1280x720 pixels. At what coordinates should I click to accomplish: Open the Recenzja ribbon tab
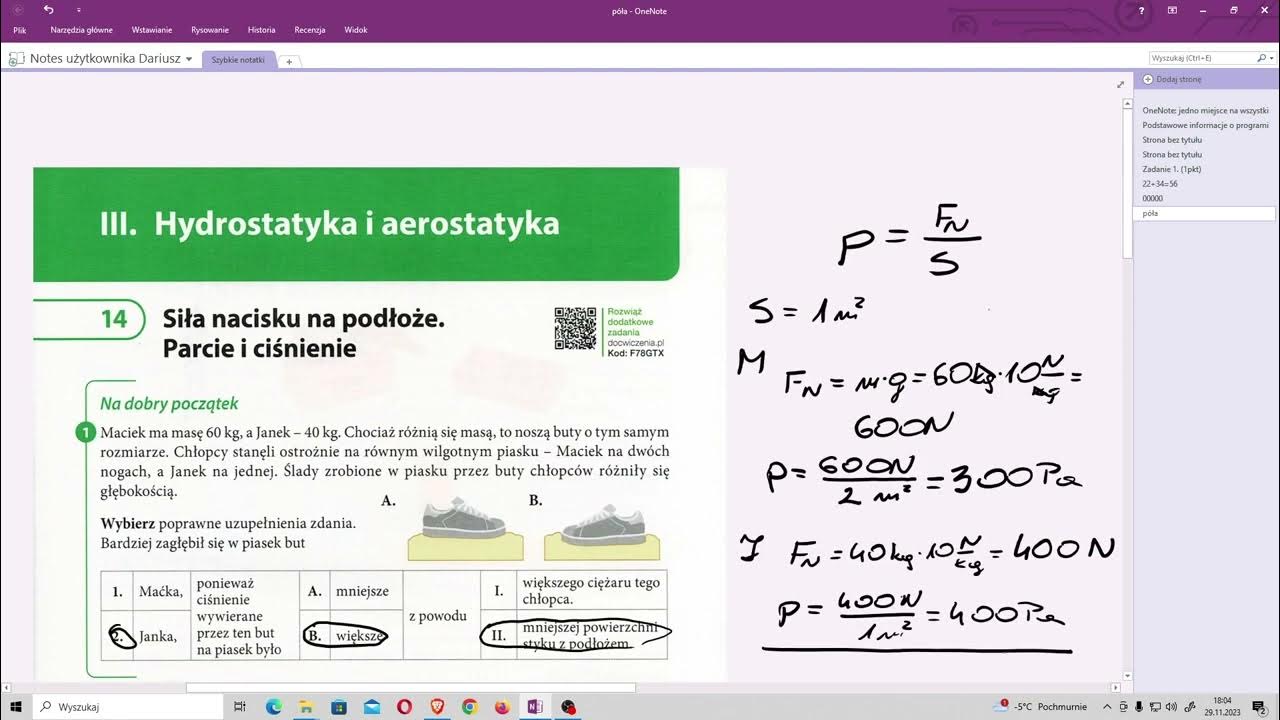310,30
